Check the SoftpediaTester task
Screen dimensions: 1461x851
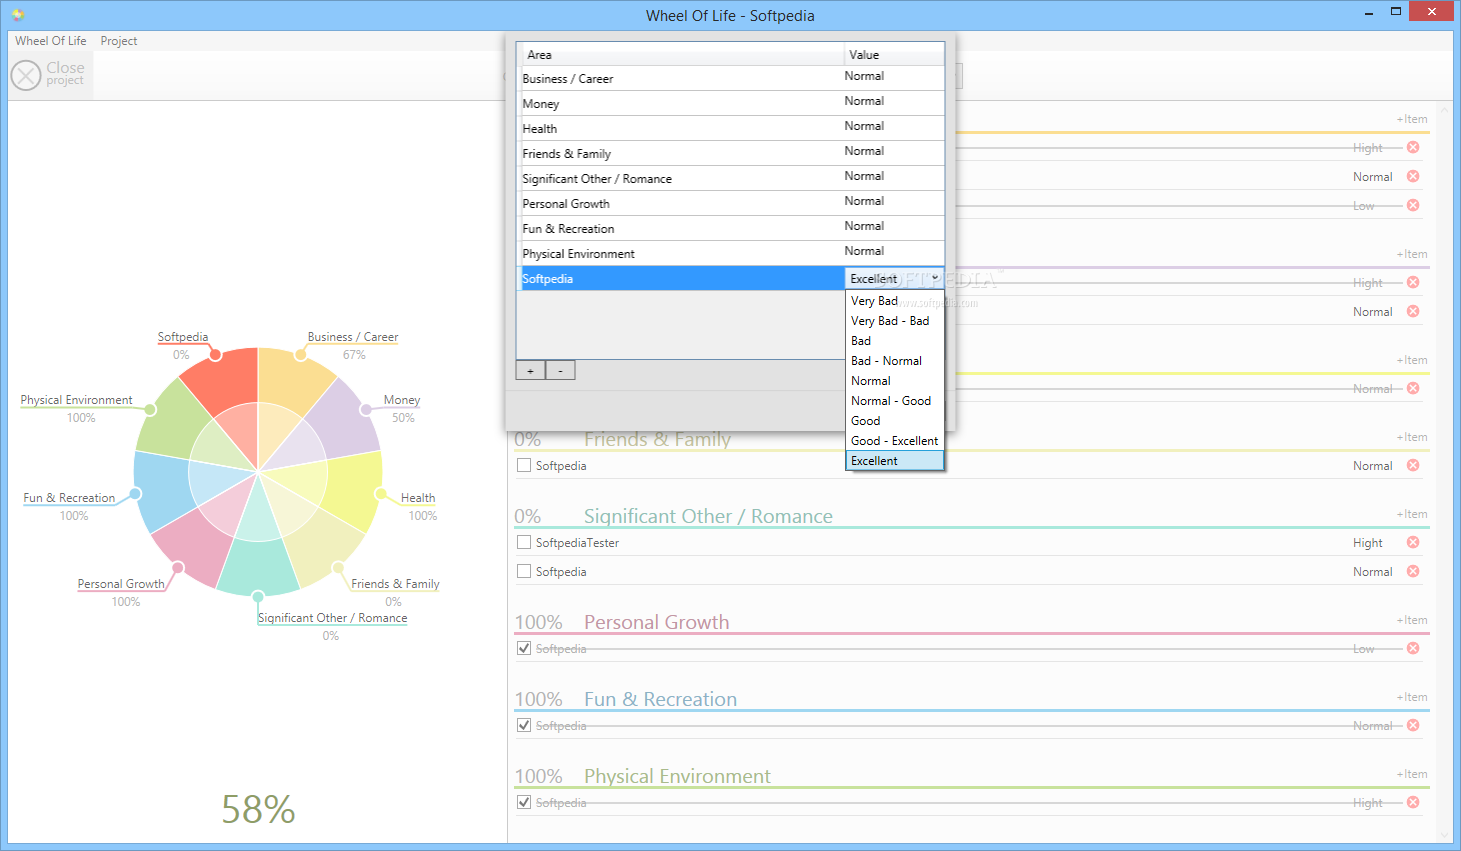pos(524,542)
